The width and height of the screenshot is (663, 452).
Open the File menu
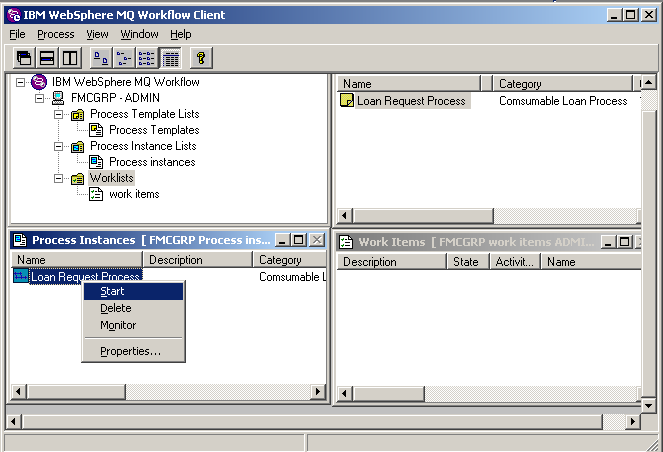[x=17, y=34]
